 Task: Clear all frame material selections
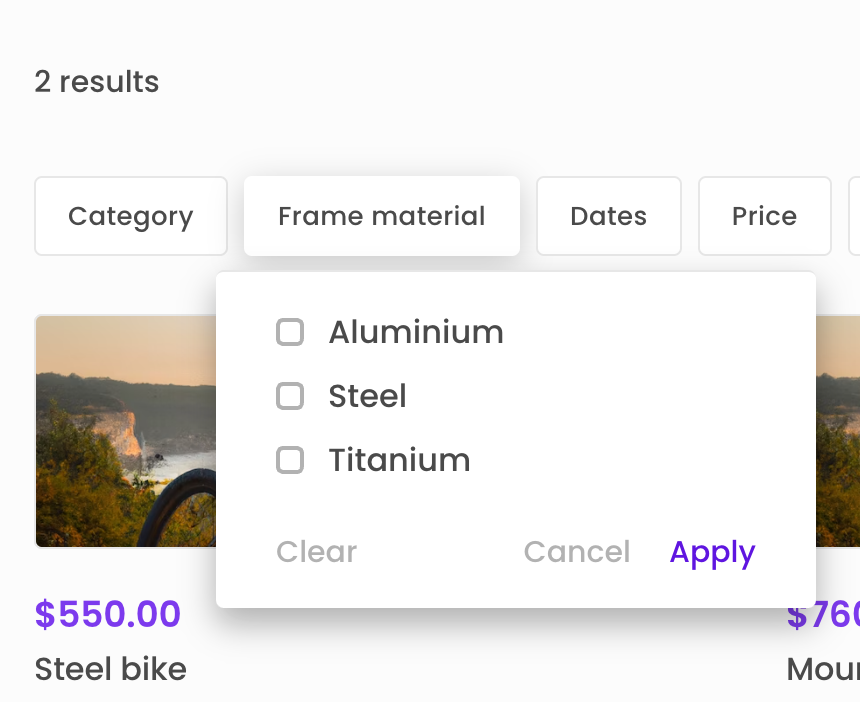coord(316,551)
